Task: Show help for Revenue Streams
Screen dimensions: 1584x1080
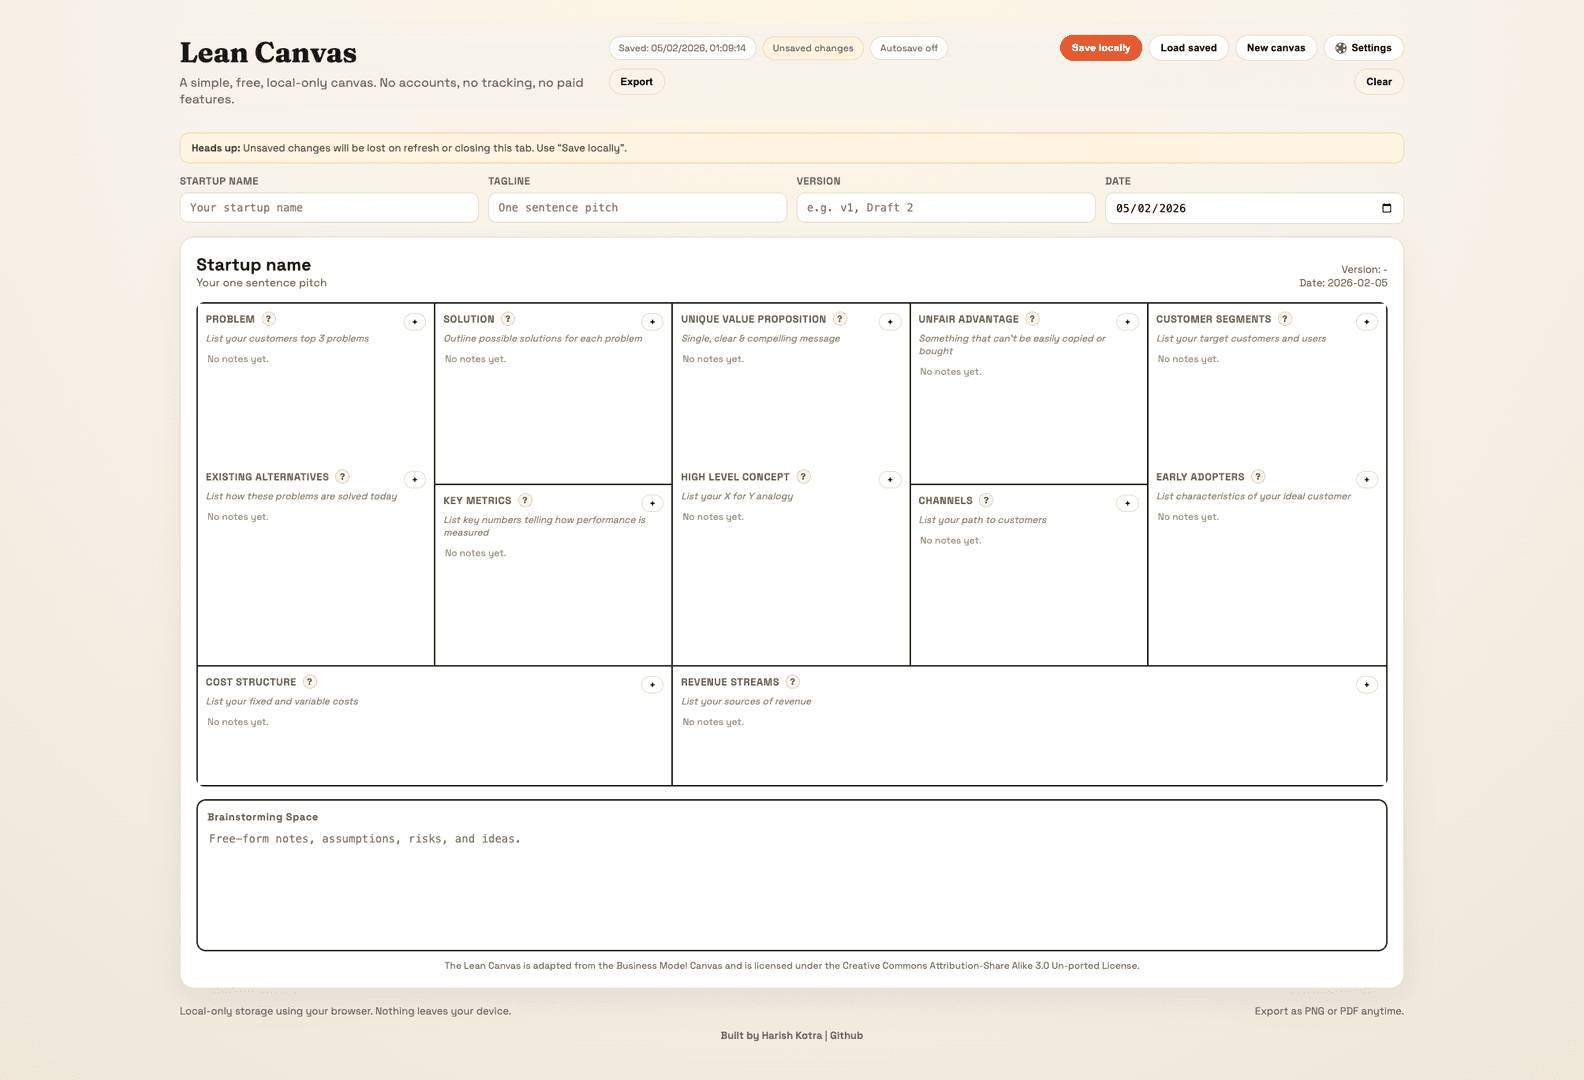Action: [x=792, y=682]
